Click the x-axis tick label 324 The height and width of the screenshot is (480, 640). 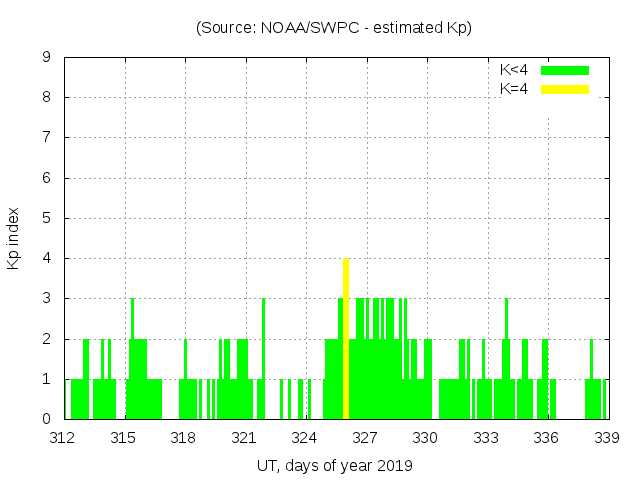(305, 438)
